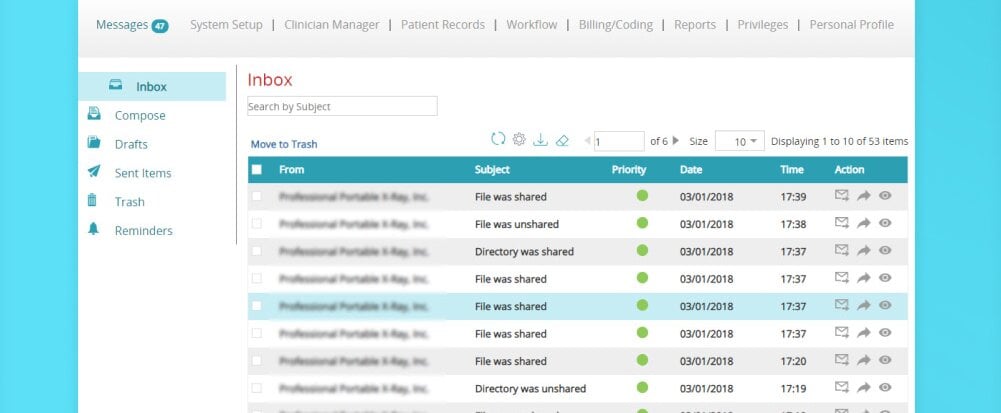Viewport: 1001px width, 413px height.
Task: Check the box for the Directory was unshared message
Action: 257,388
